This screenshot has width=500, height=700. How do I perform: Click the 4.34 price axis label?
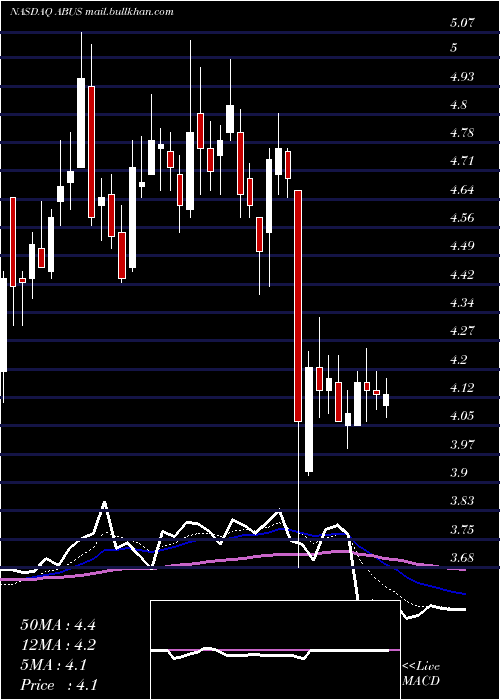tap(462, 303)
